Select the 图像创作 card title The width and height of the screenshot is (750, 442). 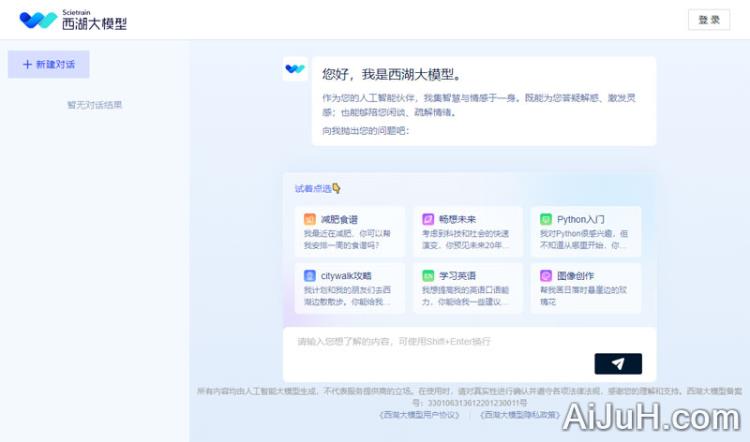point(575,276)
